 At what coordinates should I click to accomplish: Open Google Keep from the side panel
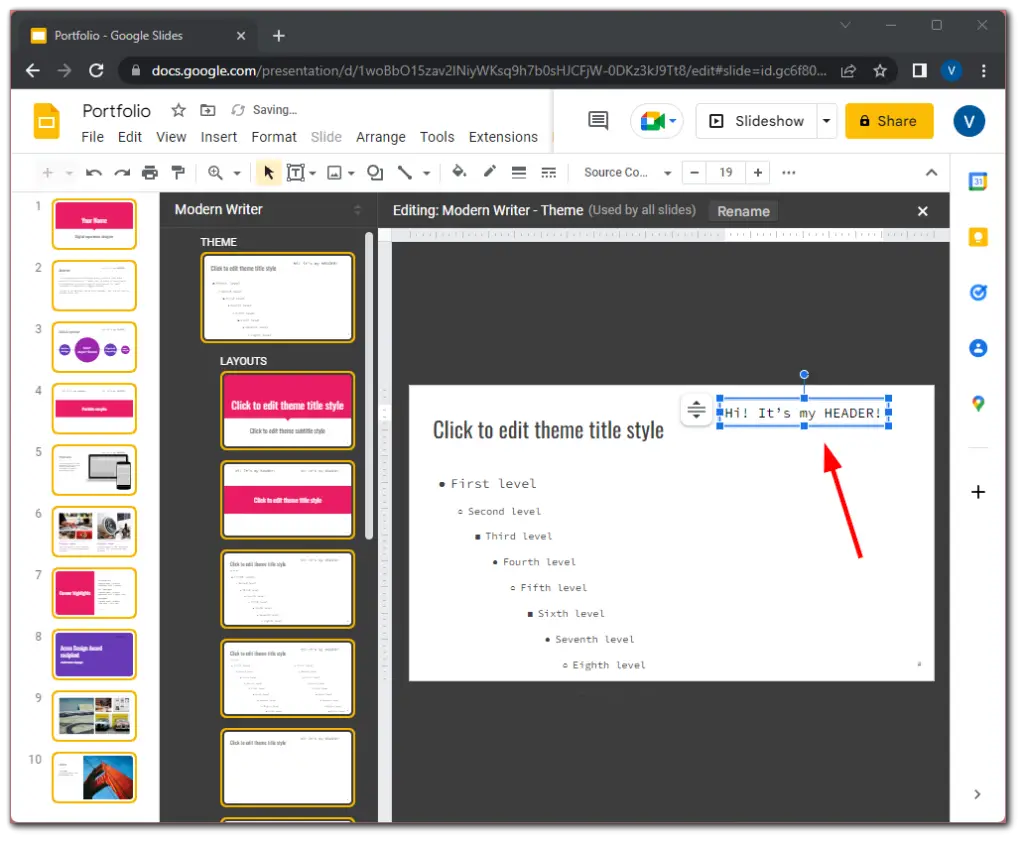coord(978,236)
